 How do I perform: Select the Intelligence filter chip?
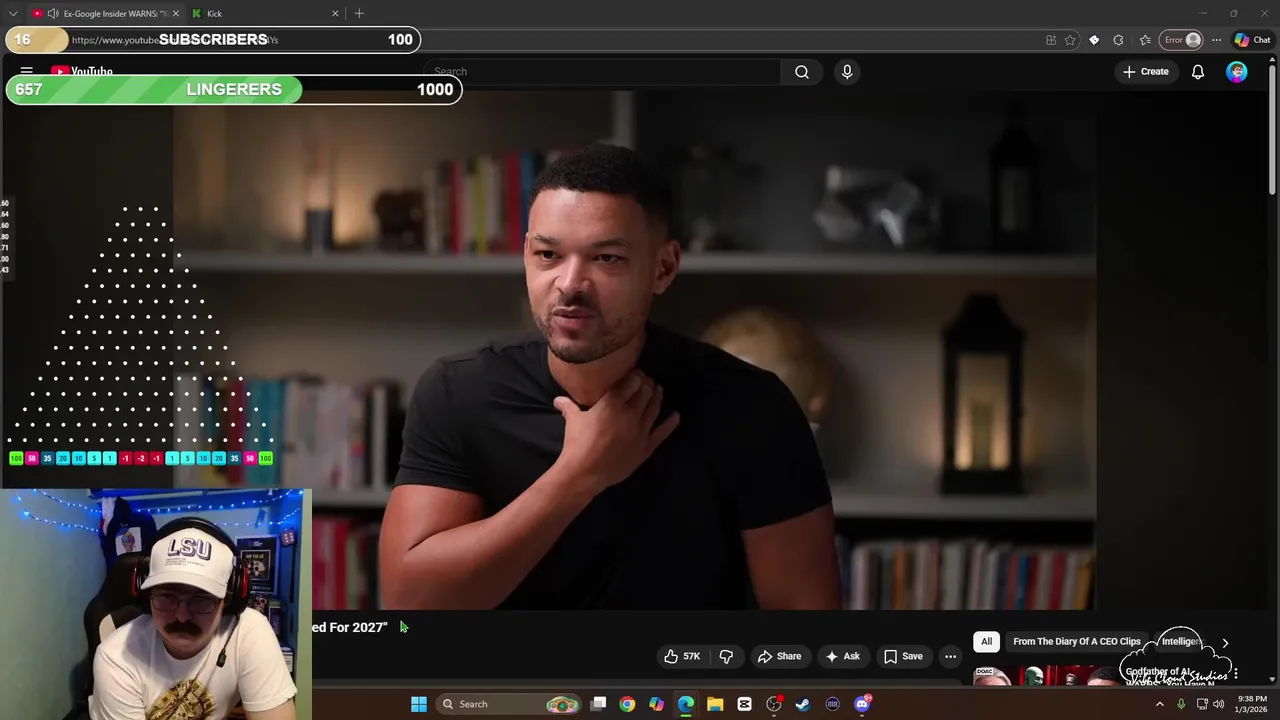[1180, 642]
